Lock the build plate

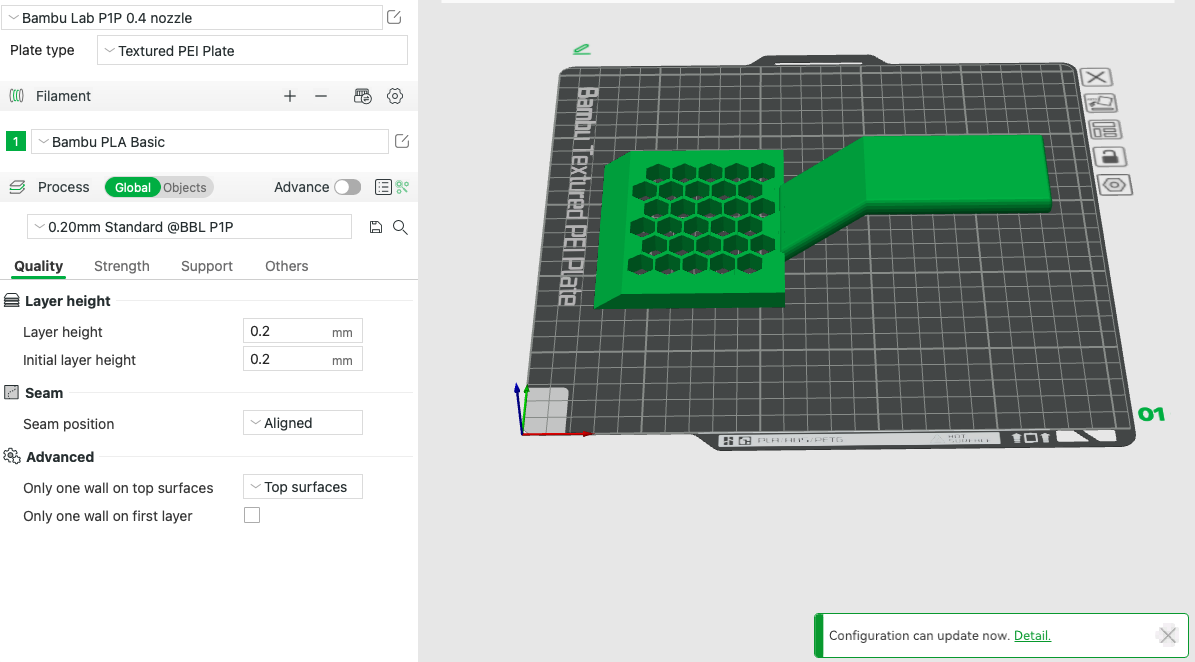click(1110, 157)
